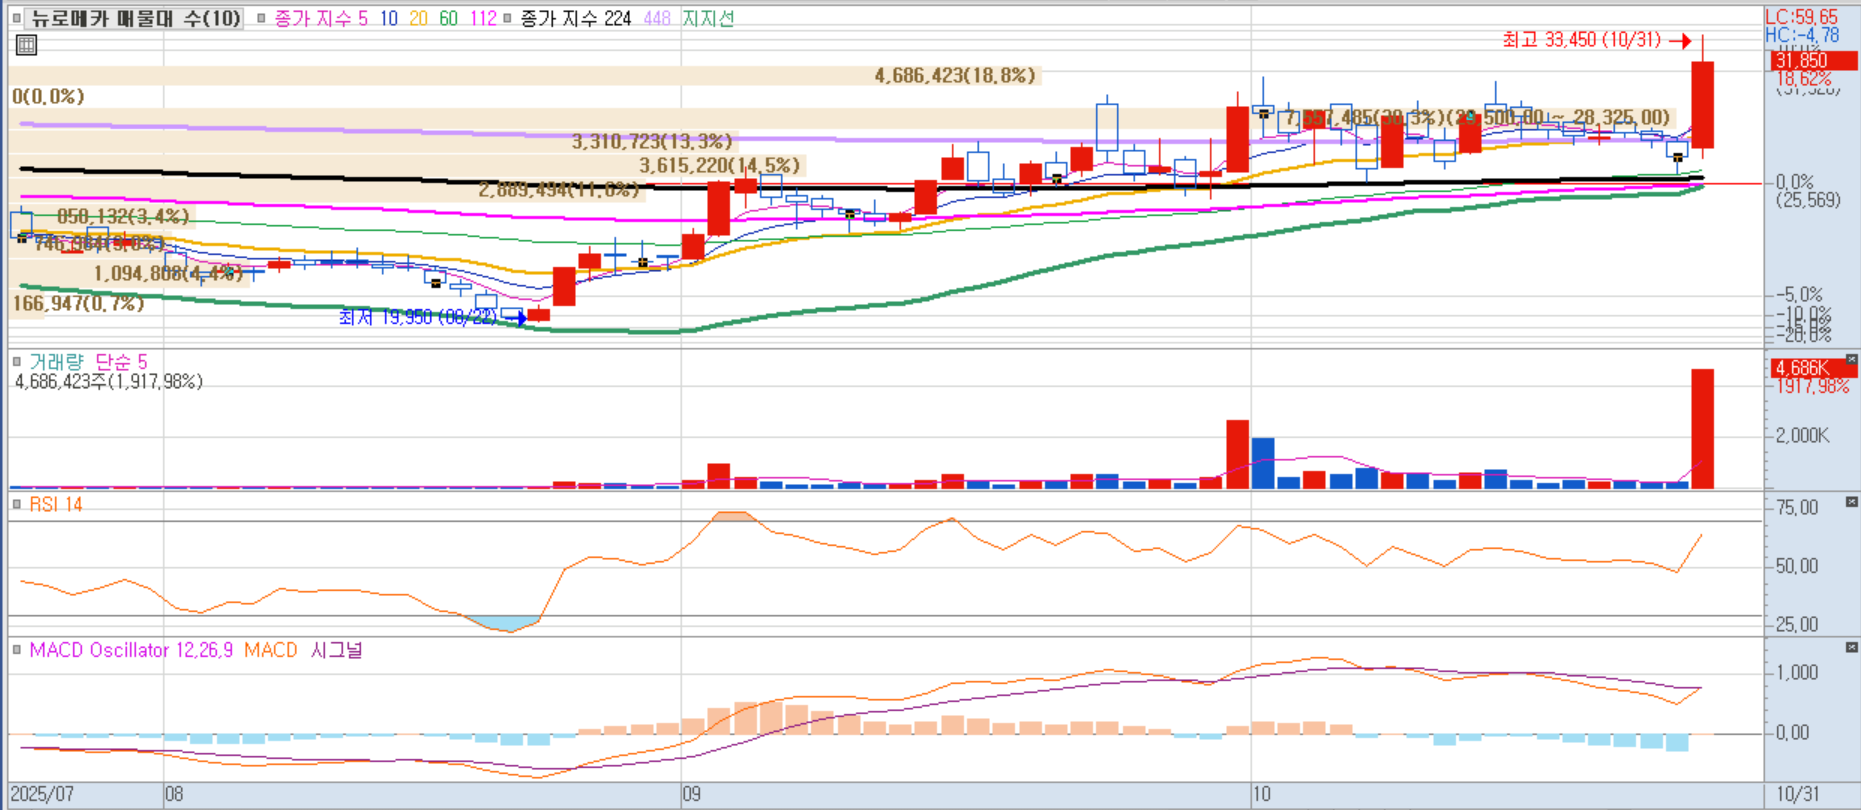Click the 단순 5 volume average label
The height and width of the screenshot is (810, 1861).
pos(121,362)
